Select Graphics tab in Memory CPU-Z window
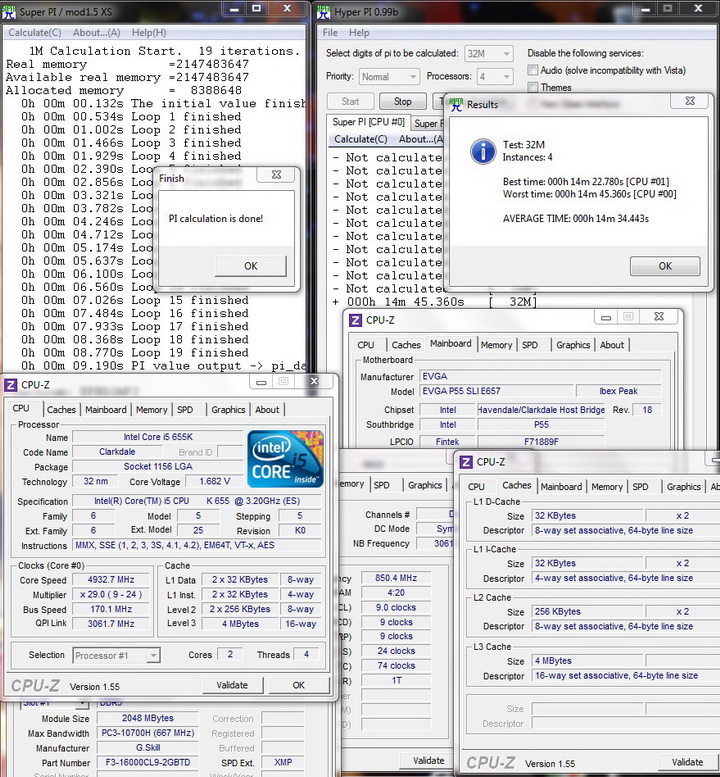The image size is (720, 777). coord(425,485)
